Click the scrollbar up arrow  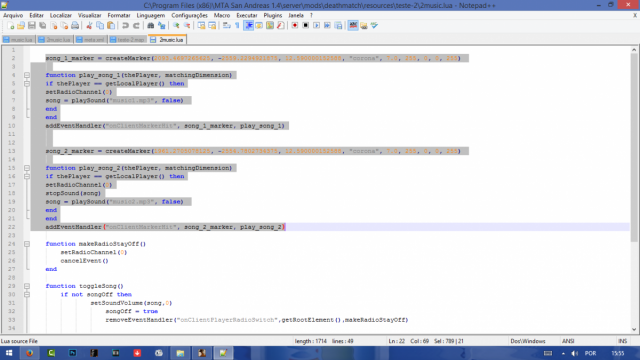click(634, 50)
